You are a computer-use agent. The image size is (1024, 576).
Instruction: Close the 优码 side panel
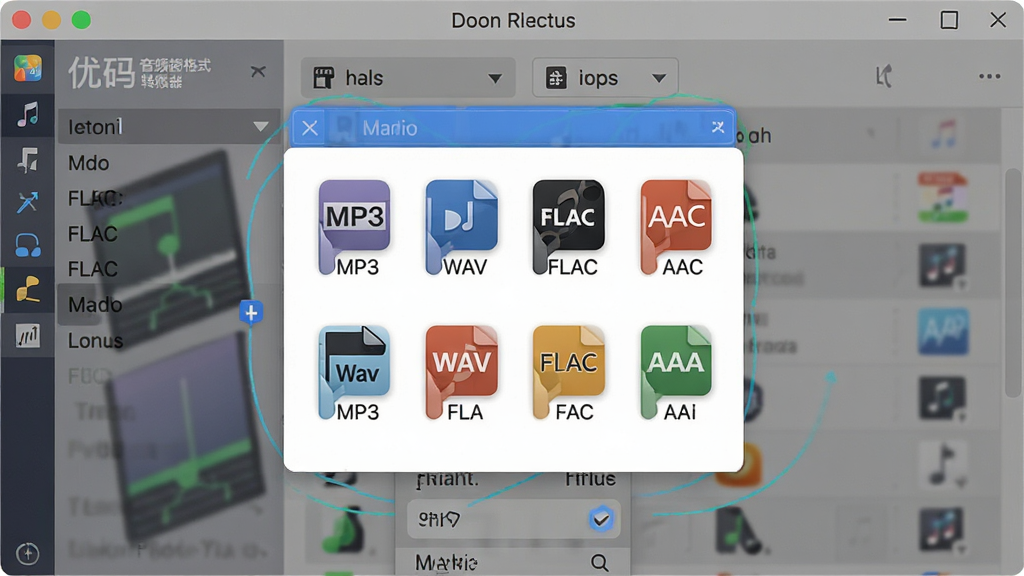[x=258, y=71]
